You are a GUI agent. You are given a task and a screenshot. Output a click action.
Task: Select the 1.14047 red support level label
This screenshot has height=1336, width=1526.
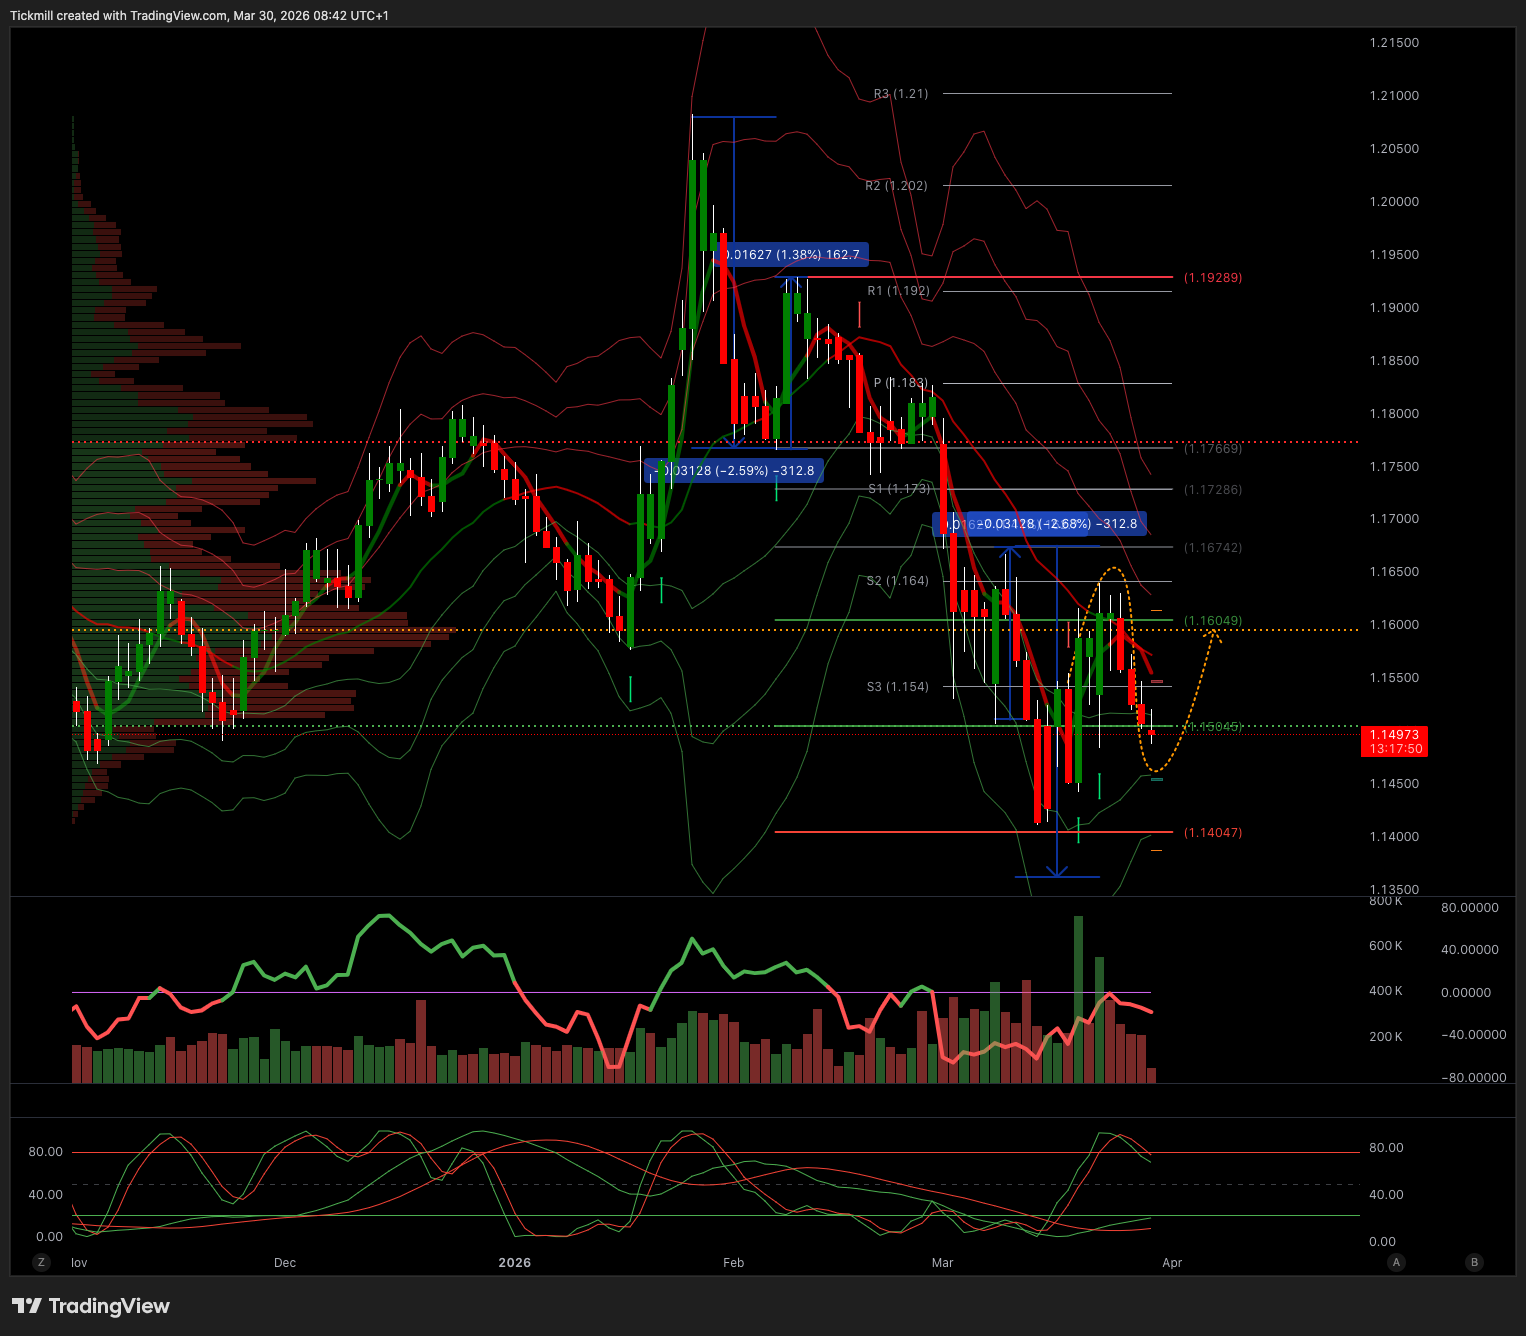tap(1212, 833)
